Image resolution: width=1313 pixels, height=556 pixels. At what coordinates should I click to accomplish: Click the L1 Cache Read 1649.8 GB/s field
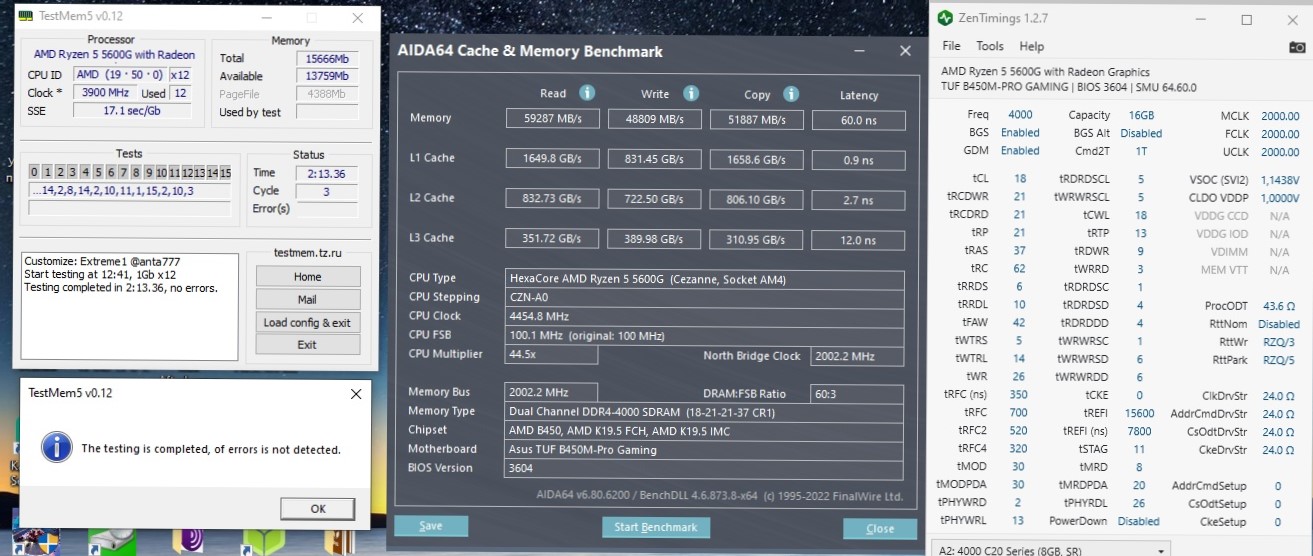tap(553, 158)
